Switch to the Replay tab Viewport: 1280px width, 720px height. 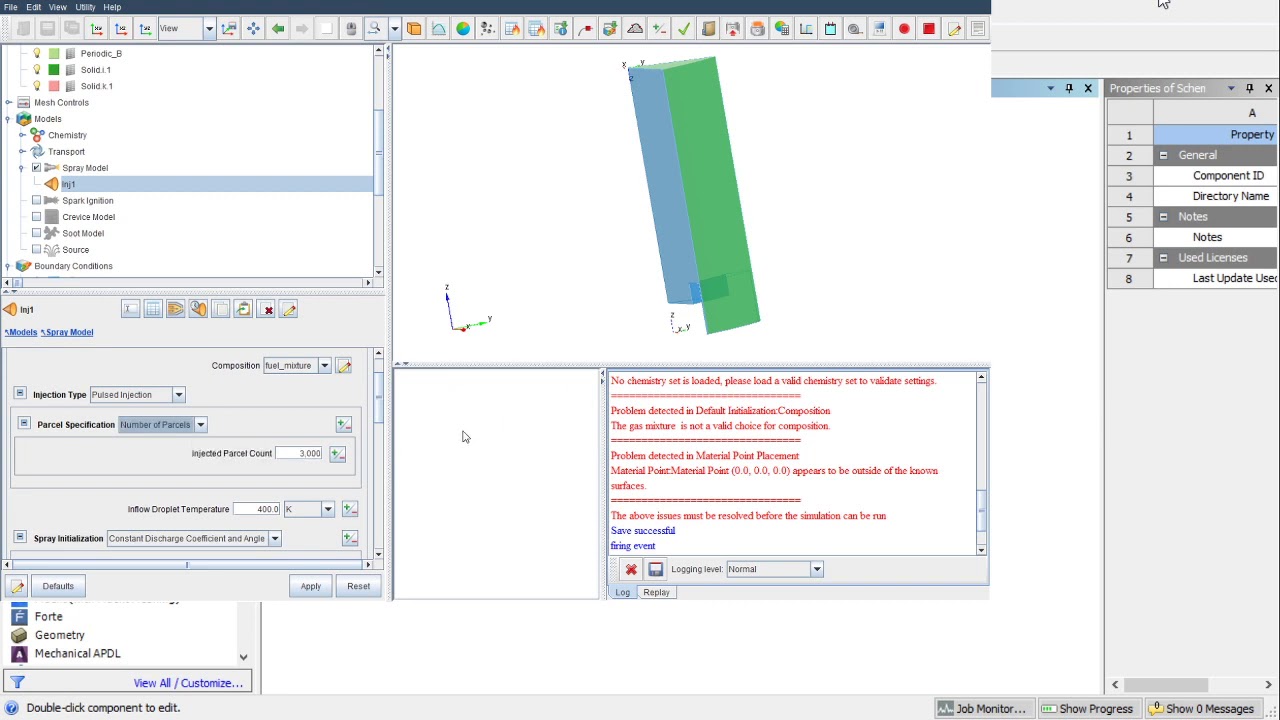click(x=656, y=593)
